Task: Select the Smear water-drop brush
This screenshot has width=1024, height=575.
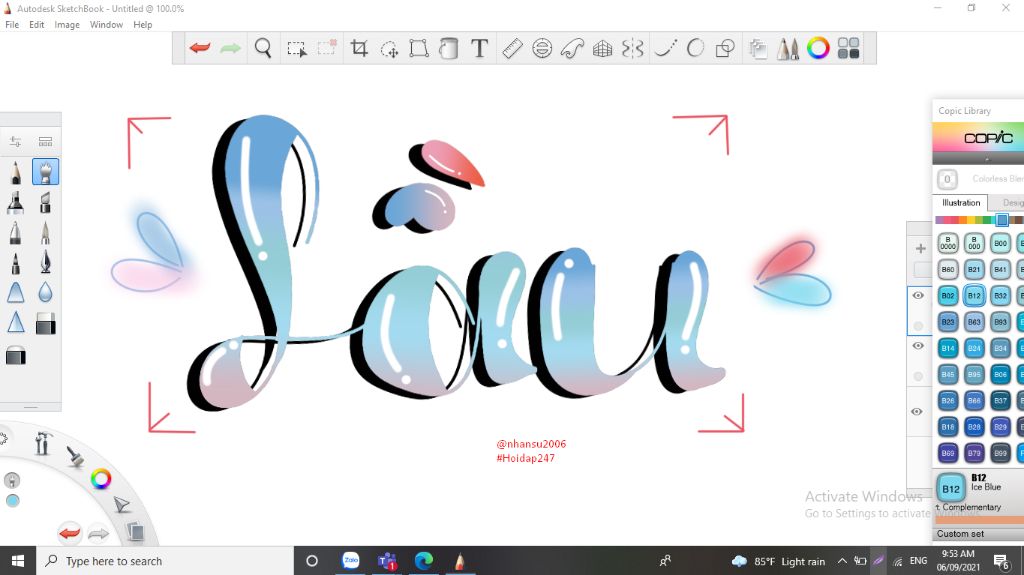Action: coord(45,293)
